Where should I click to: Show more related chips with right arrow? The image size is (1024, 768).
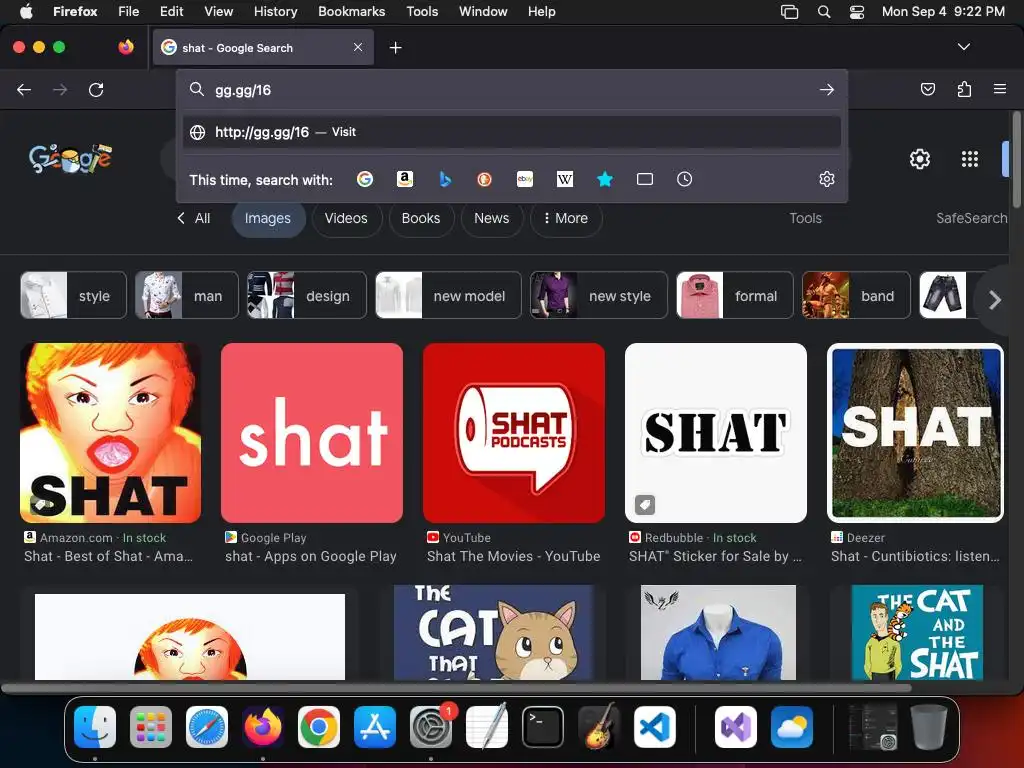[995, 300]
